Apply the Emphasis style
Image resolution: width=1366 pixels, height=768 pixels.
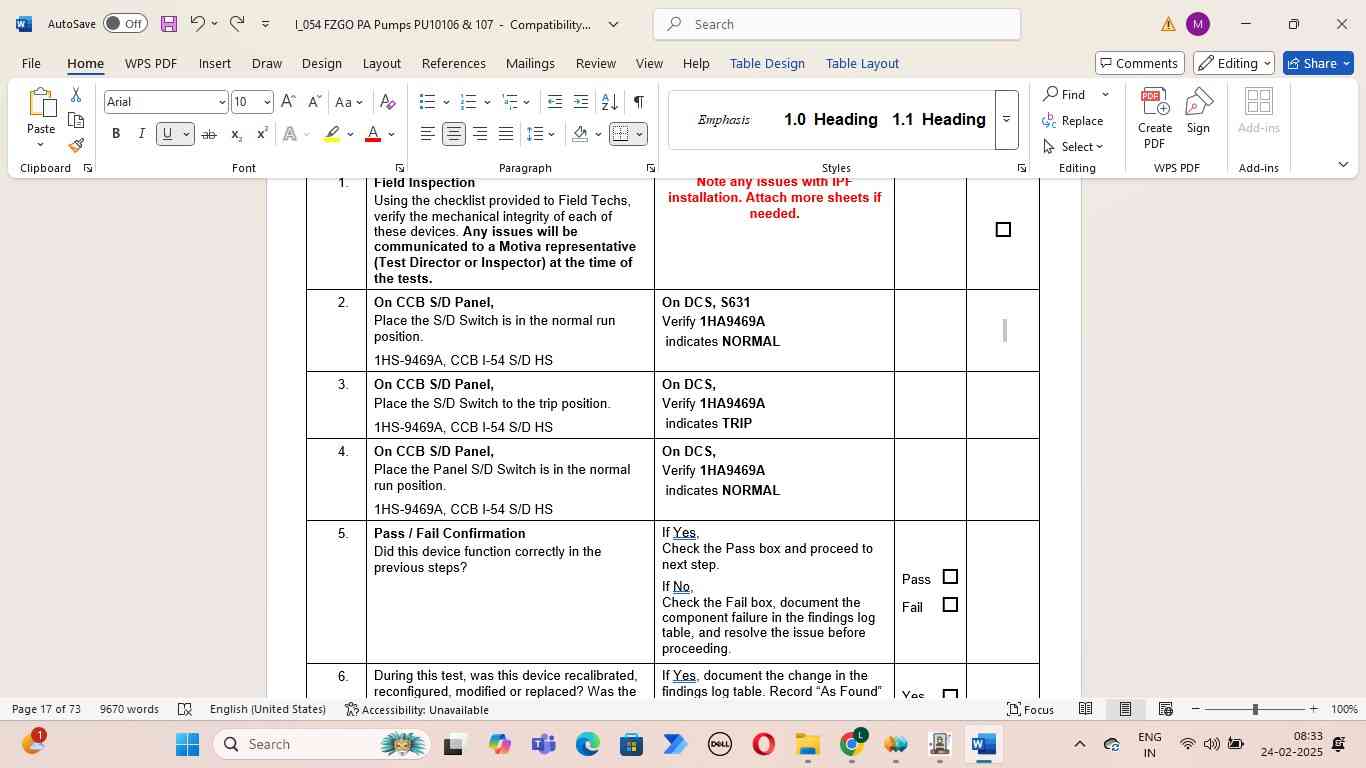724,120
